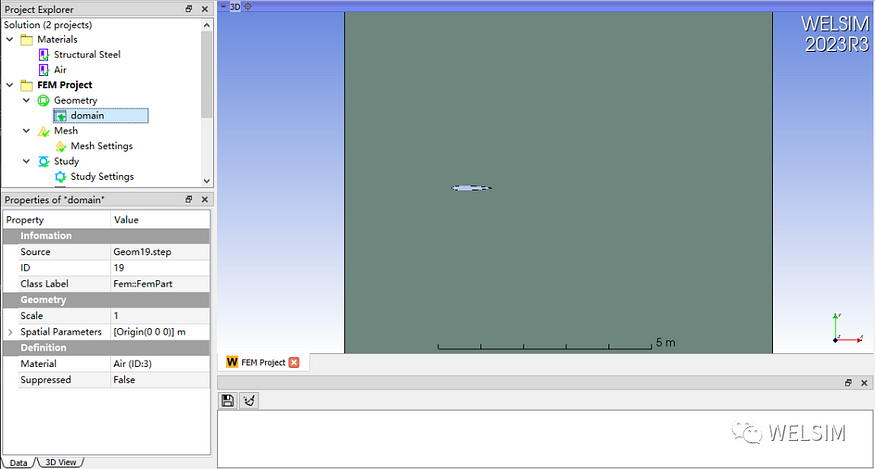Click the FEM Project folder icon
875x469 pixels.
[x=27, y=85]
